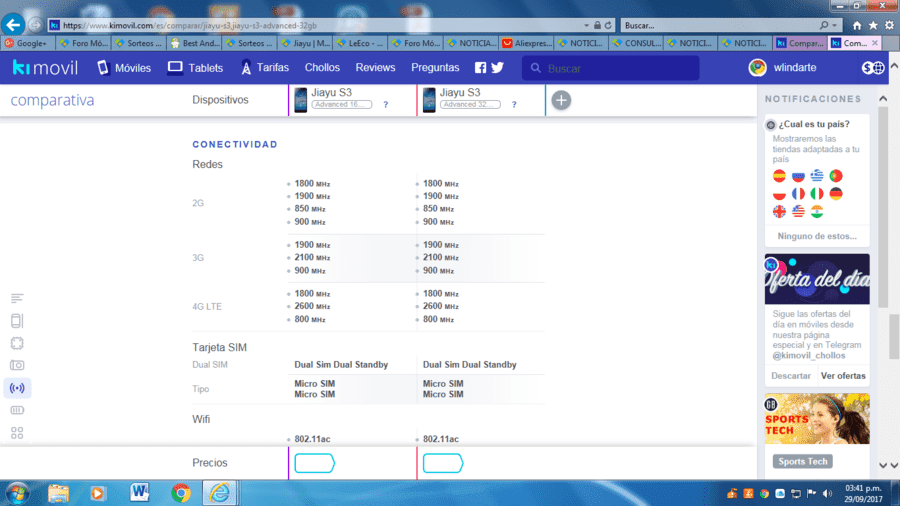Screen dimensions: 900x506
Task: Open the Tarifas menu
Action: (x=265, y=68)
